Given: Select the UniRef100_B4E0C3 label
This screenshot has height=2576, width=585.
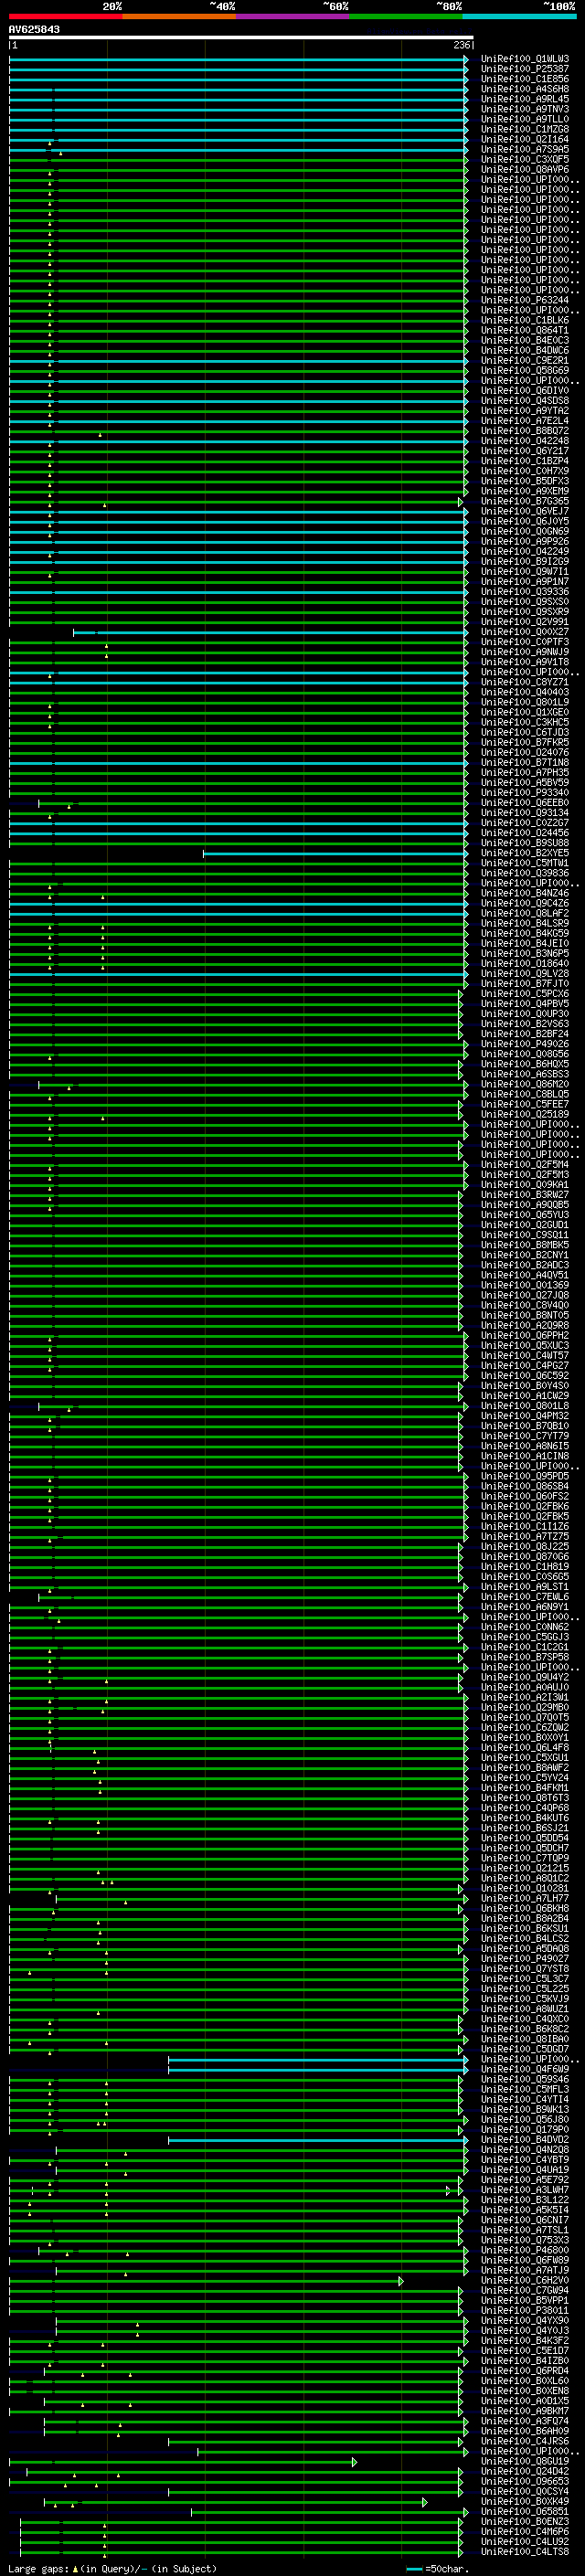Looking at the screenshot, I should pyautogui.click(x=524, y=340).
